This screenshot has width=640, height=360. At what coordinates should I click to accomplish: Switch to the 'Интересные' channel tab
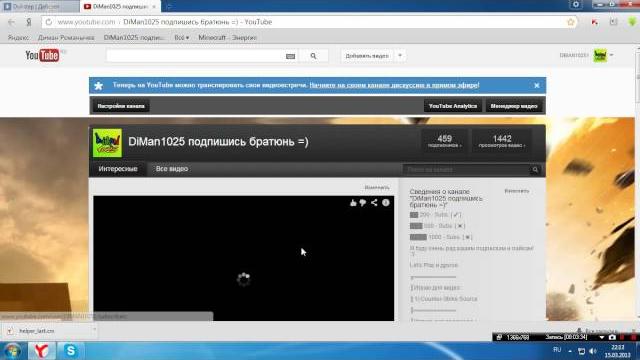(118, 169)
